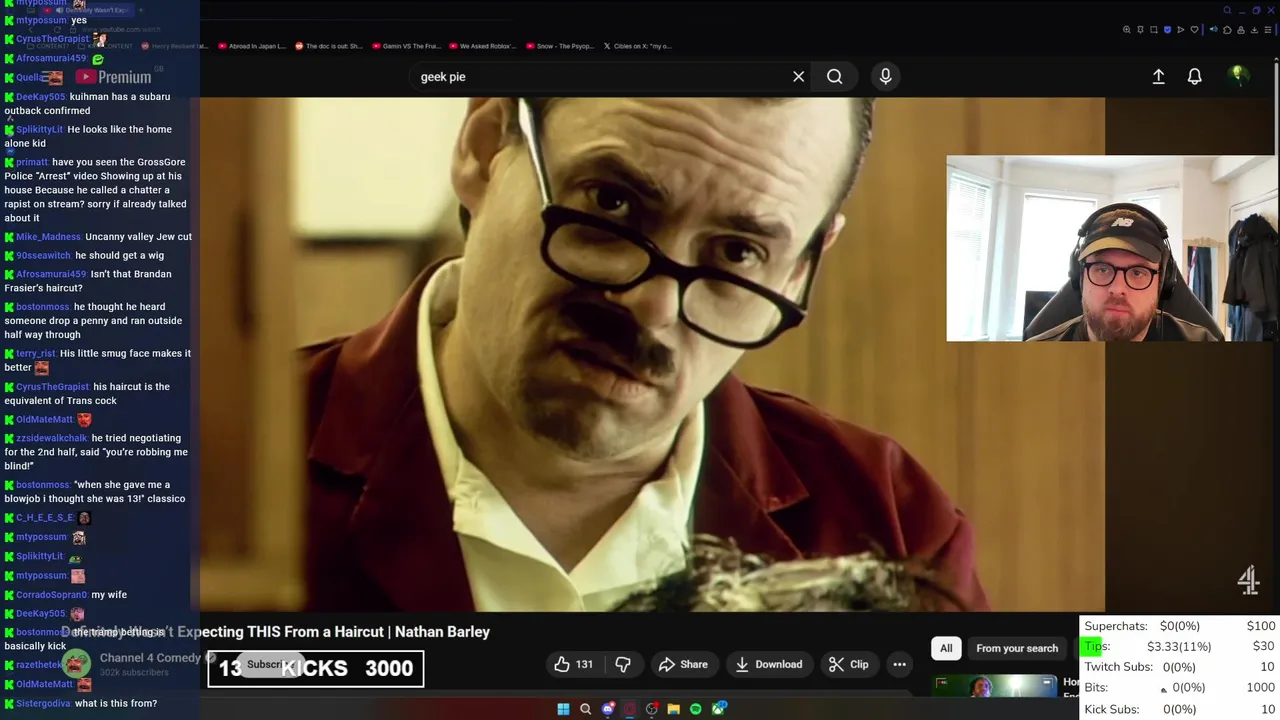Image resolution: width=1280 pixels, height=720 pixels.
Task: Switch to 'Snow - The Psycop...' tab
Action: pos(559,46)
